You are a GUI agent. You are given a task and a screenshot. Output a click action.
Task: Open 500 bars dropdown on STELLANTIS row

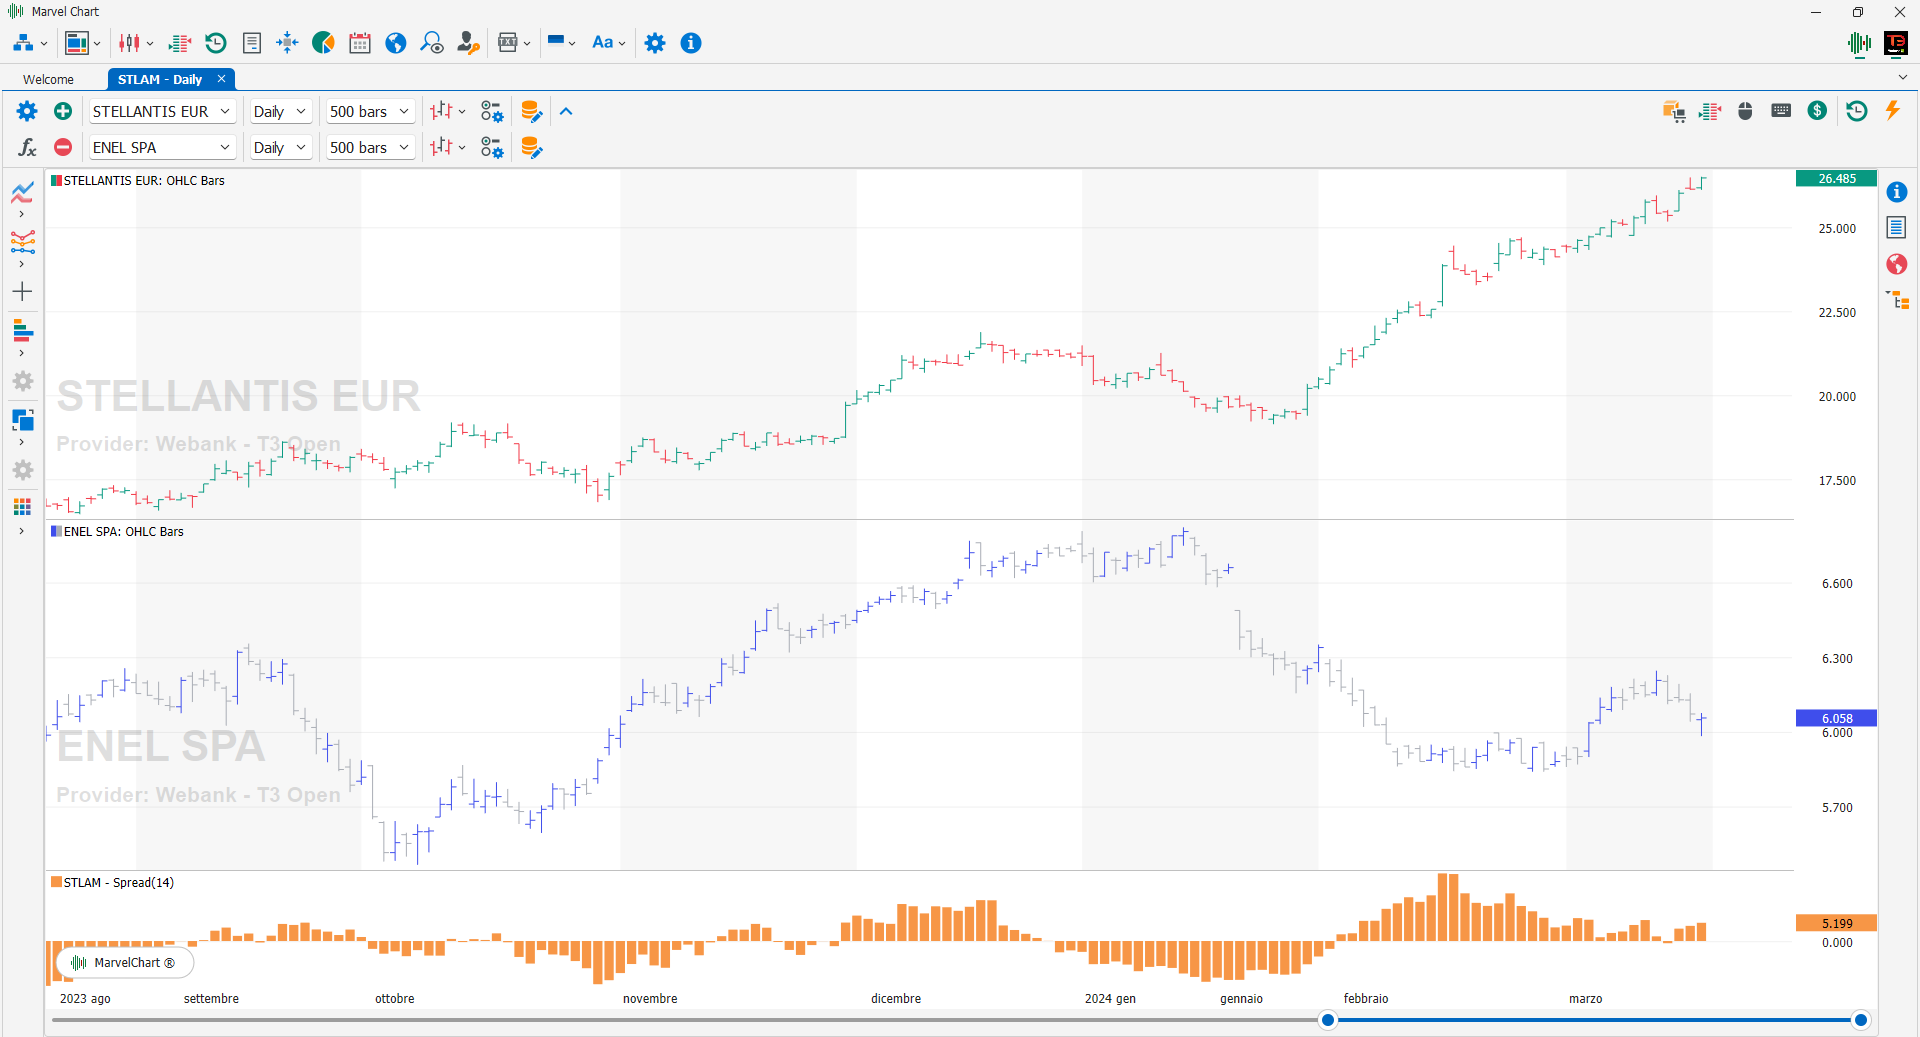click(370, 111)
